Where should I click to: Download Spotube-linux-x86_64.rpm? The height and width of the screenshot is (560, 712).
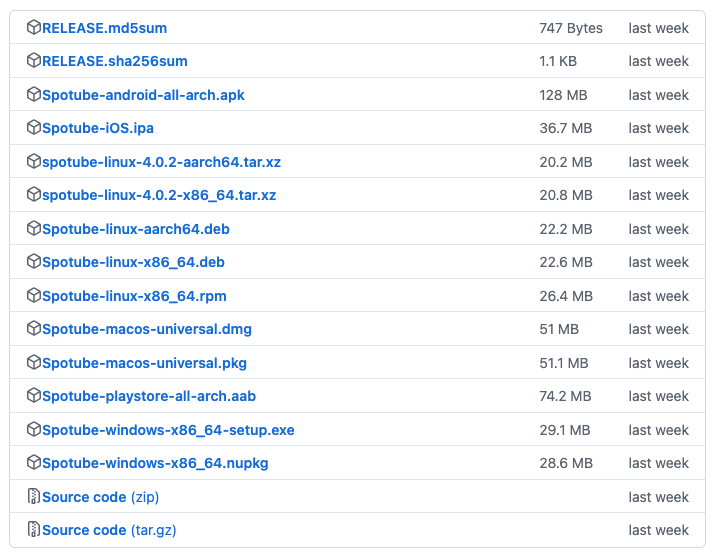pos(134,296)
